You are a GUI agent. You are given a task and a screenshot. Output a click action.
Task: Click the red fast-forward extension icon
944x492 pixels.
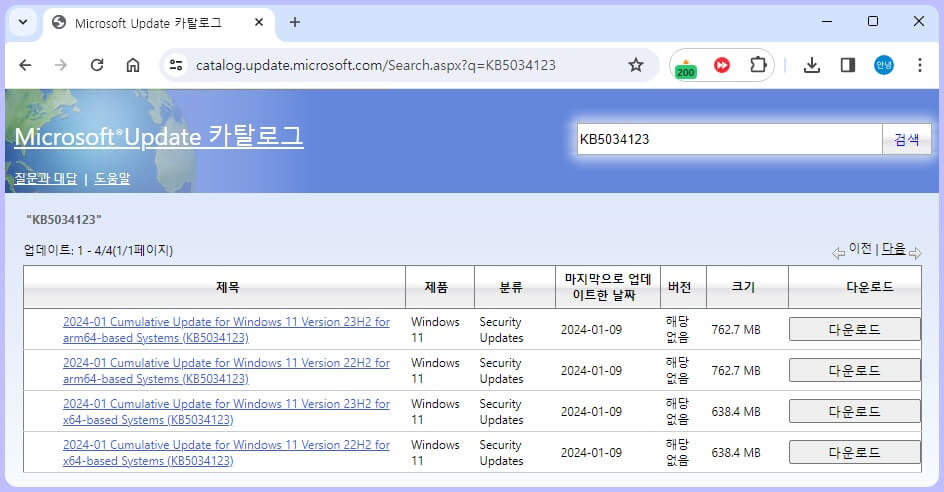722,65
